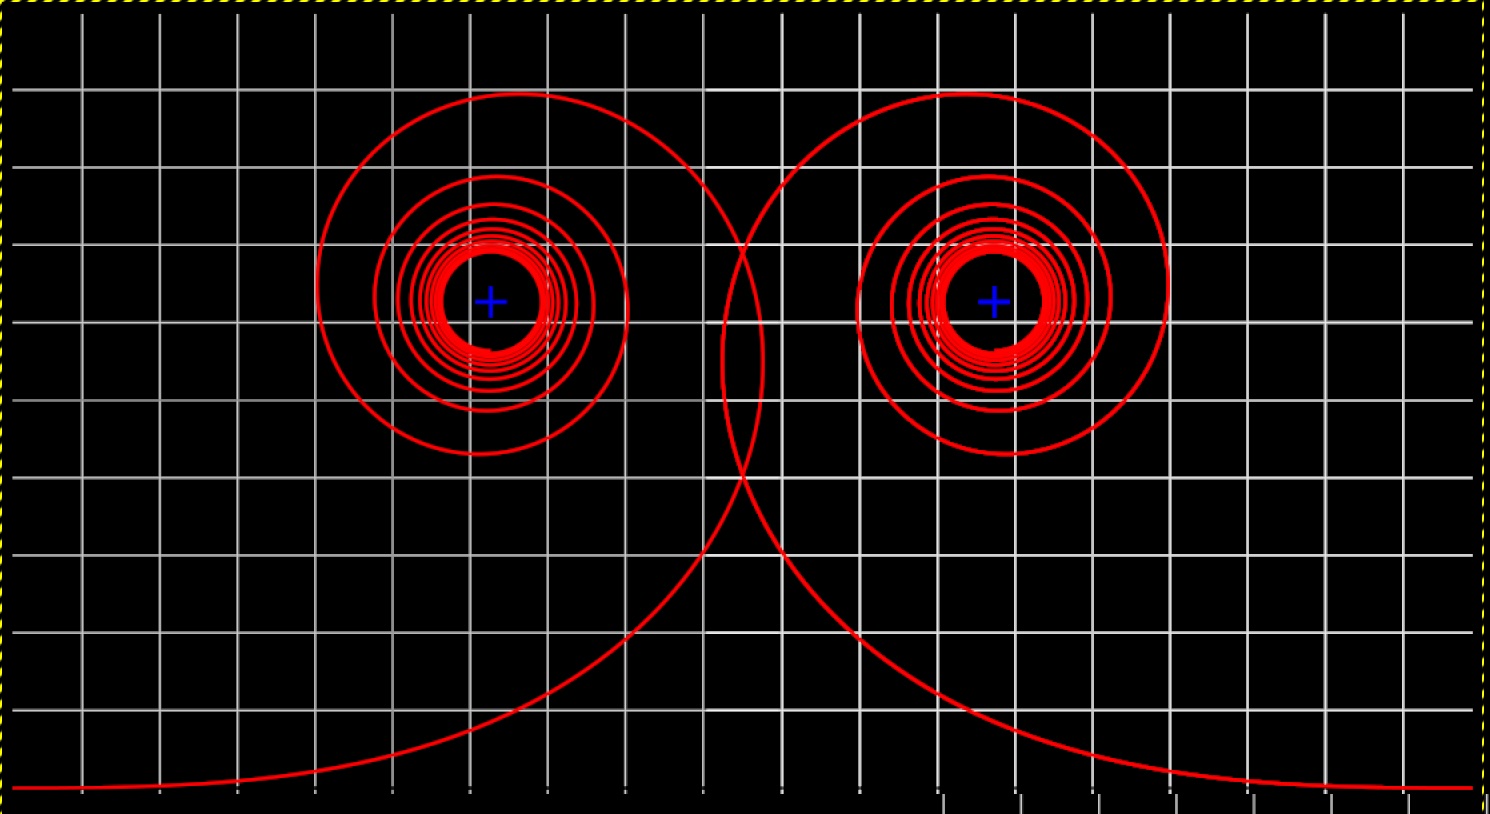Viewport: 1490px width, 814px height.
Task: Click the bottom of the left outermost red loop
Action: point(480,454)
